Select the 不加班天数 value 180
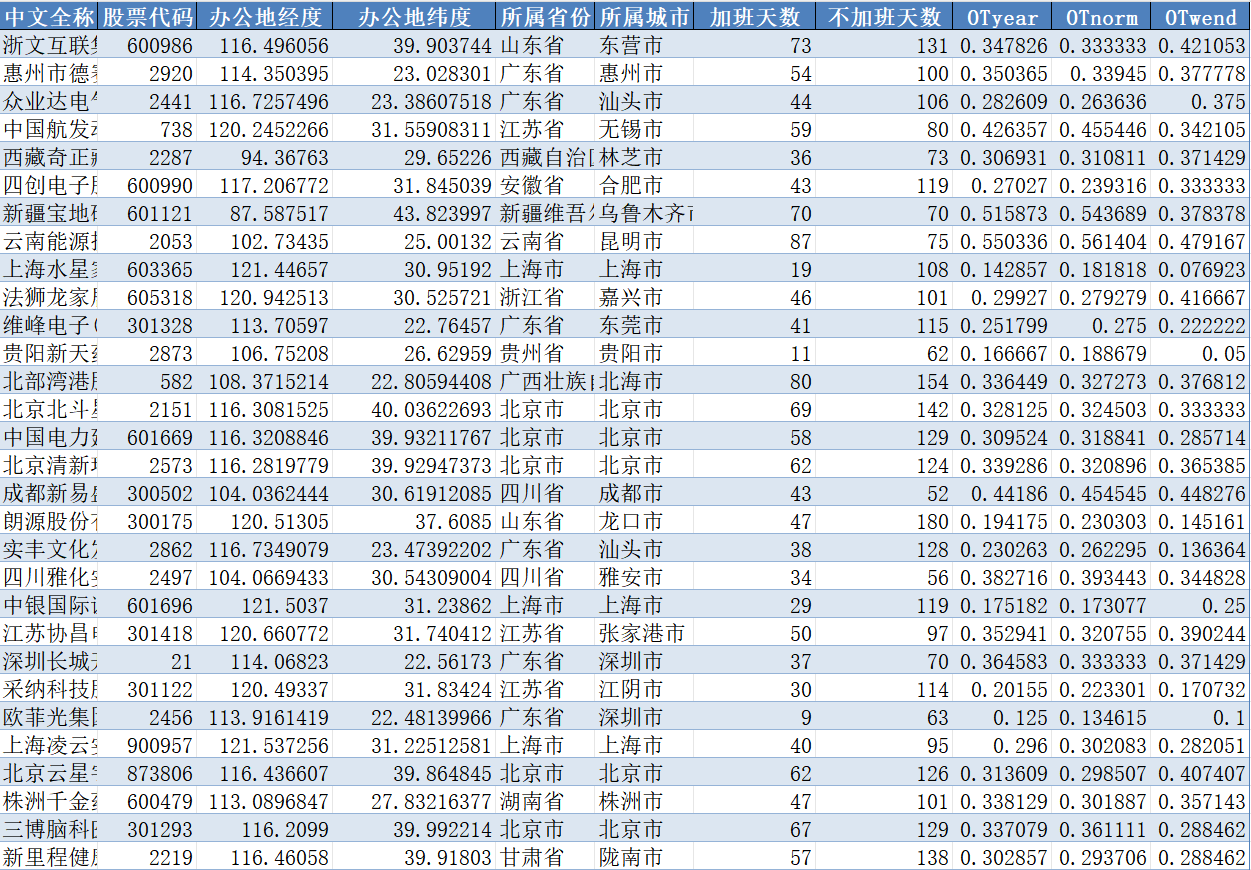 pos(884,522)
